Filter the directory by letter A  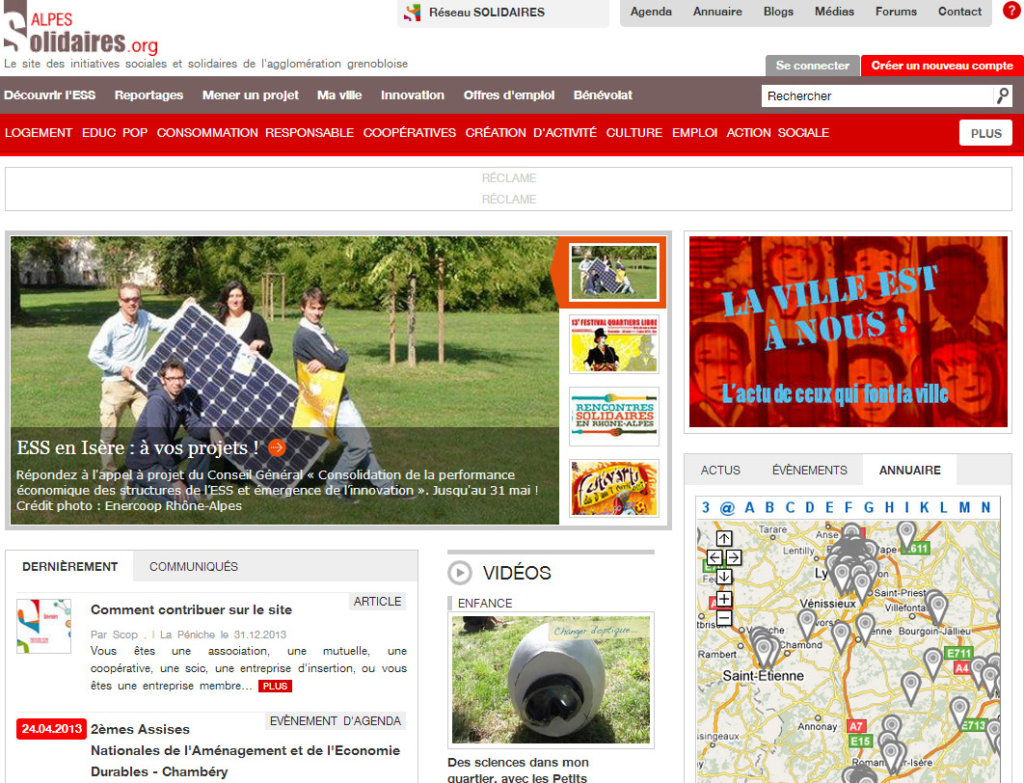(x=749, y=507)
